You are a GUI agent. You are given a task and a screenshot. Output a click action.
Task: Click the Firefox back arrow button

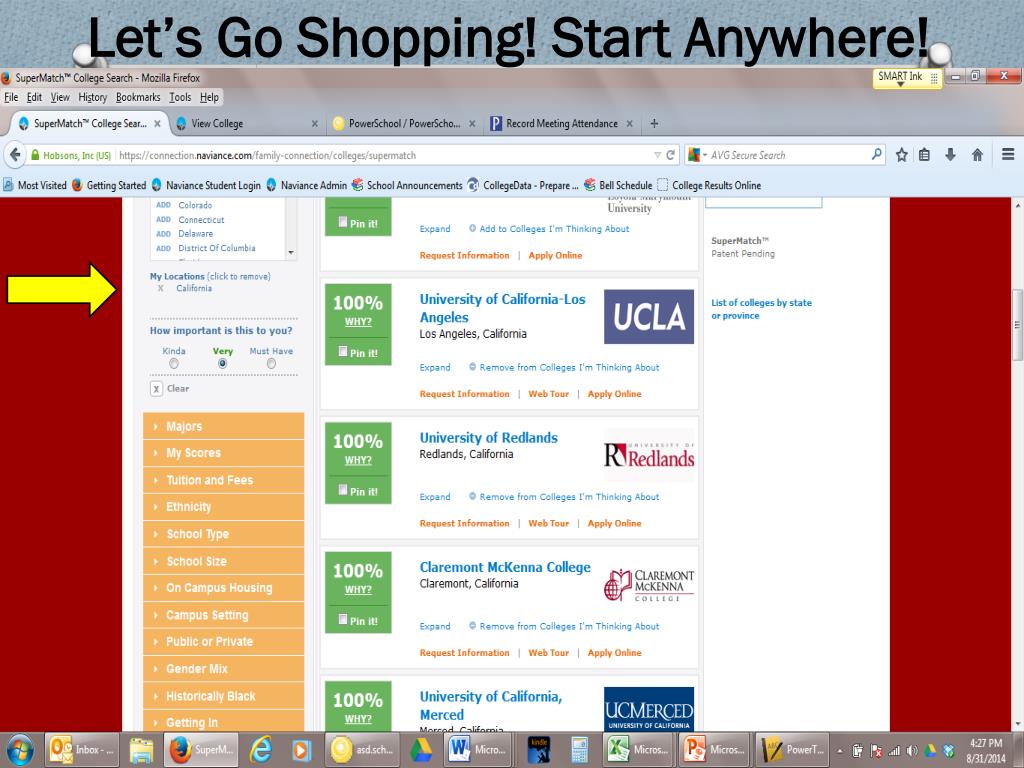point(14,155)
